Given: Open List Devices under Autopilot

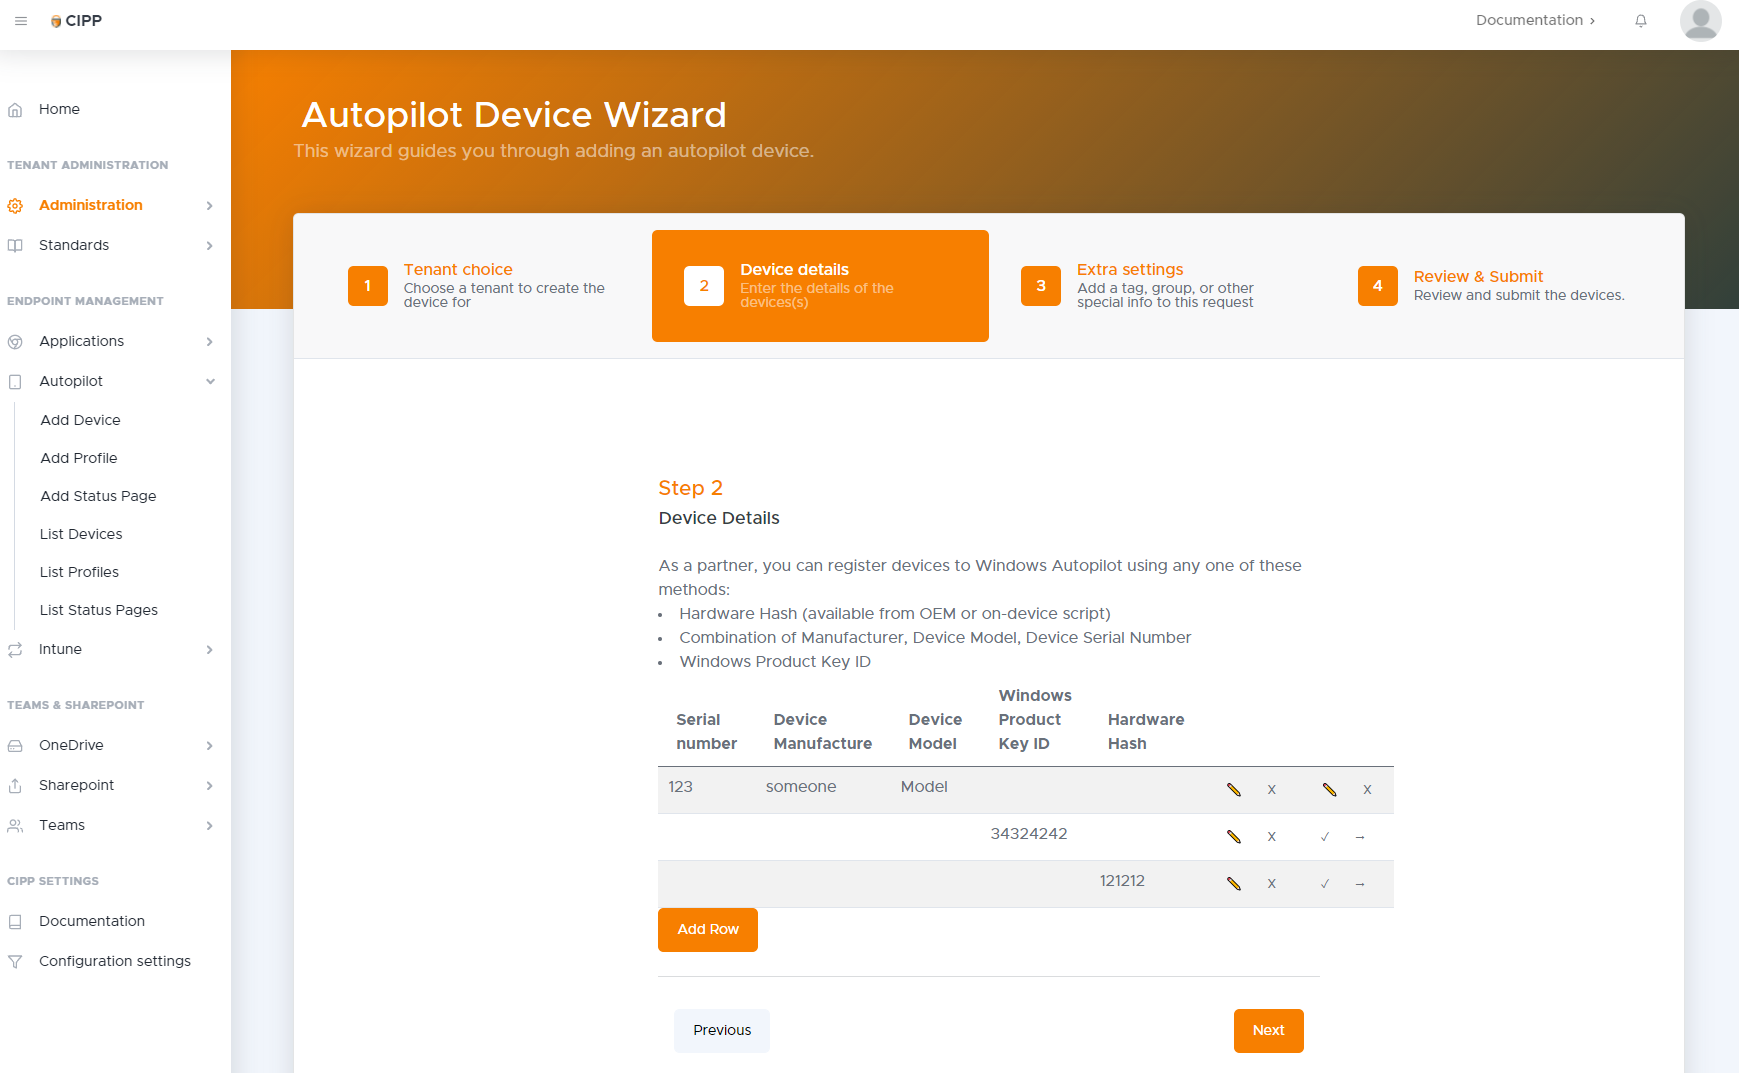Looking at the screenshot, I should [81, 534].
